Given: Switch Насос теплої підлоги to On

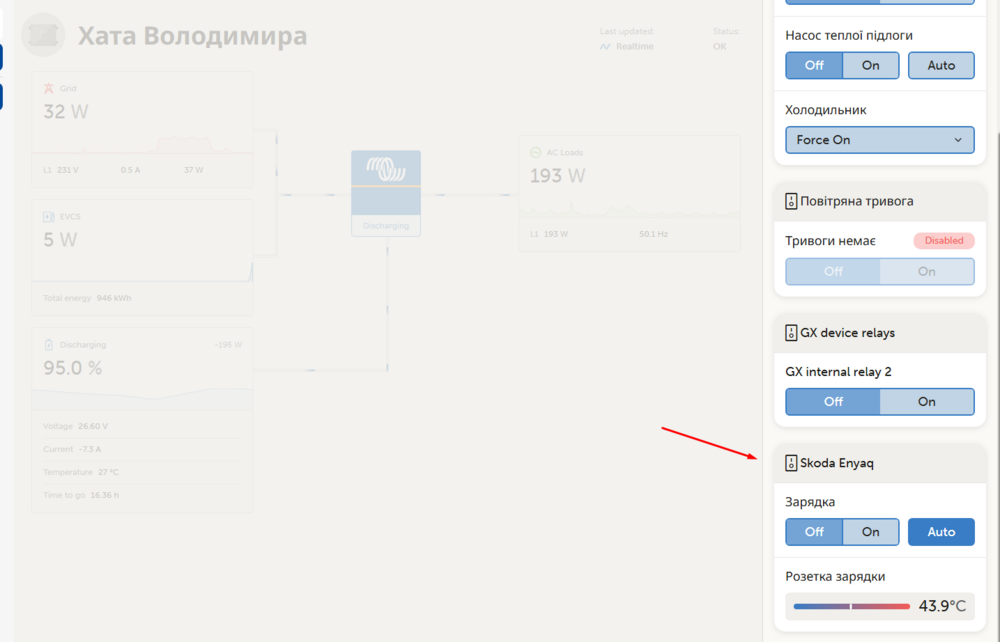Looking at the screenshot, I should point(871,66).
